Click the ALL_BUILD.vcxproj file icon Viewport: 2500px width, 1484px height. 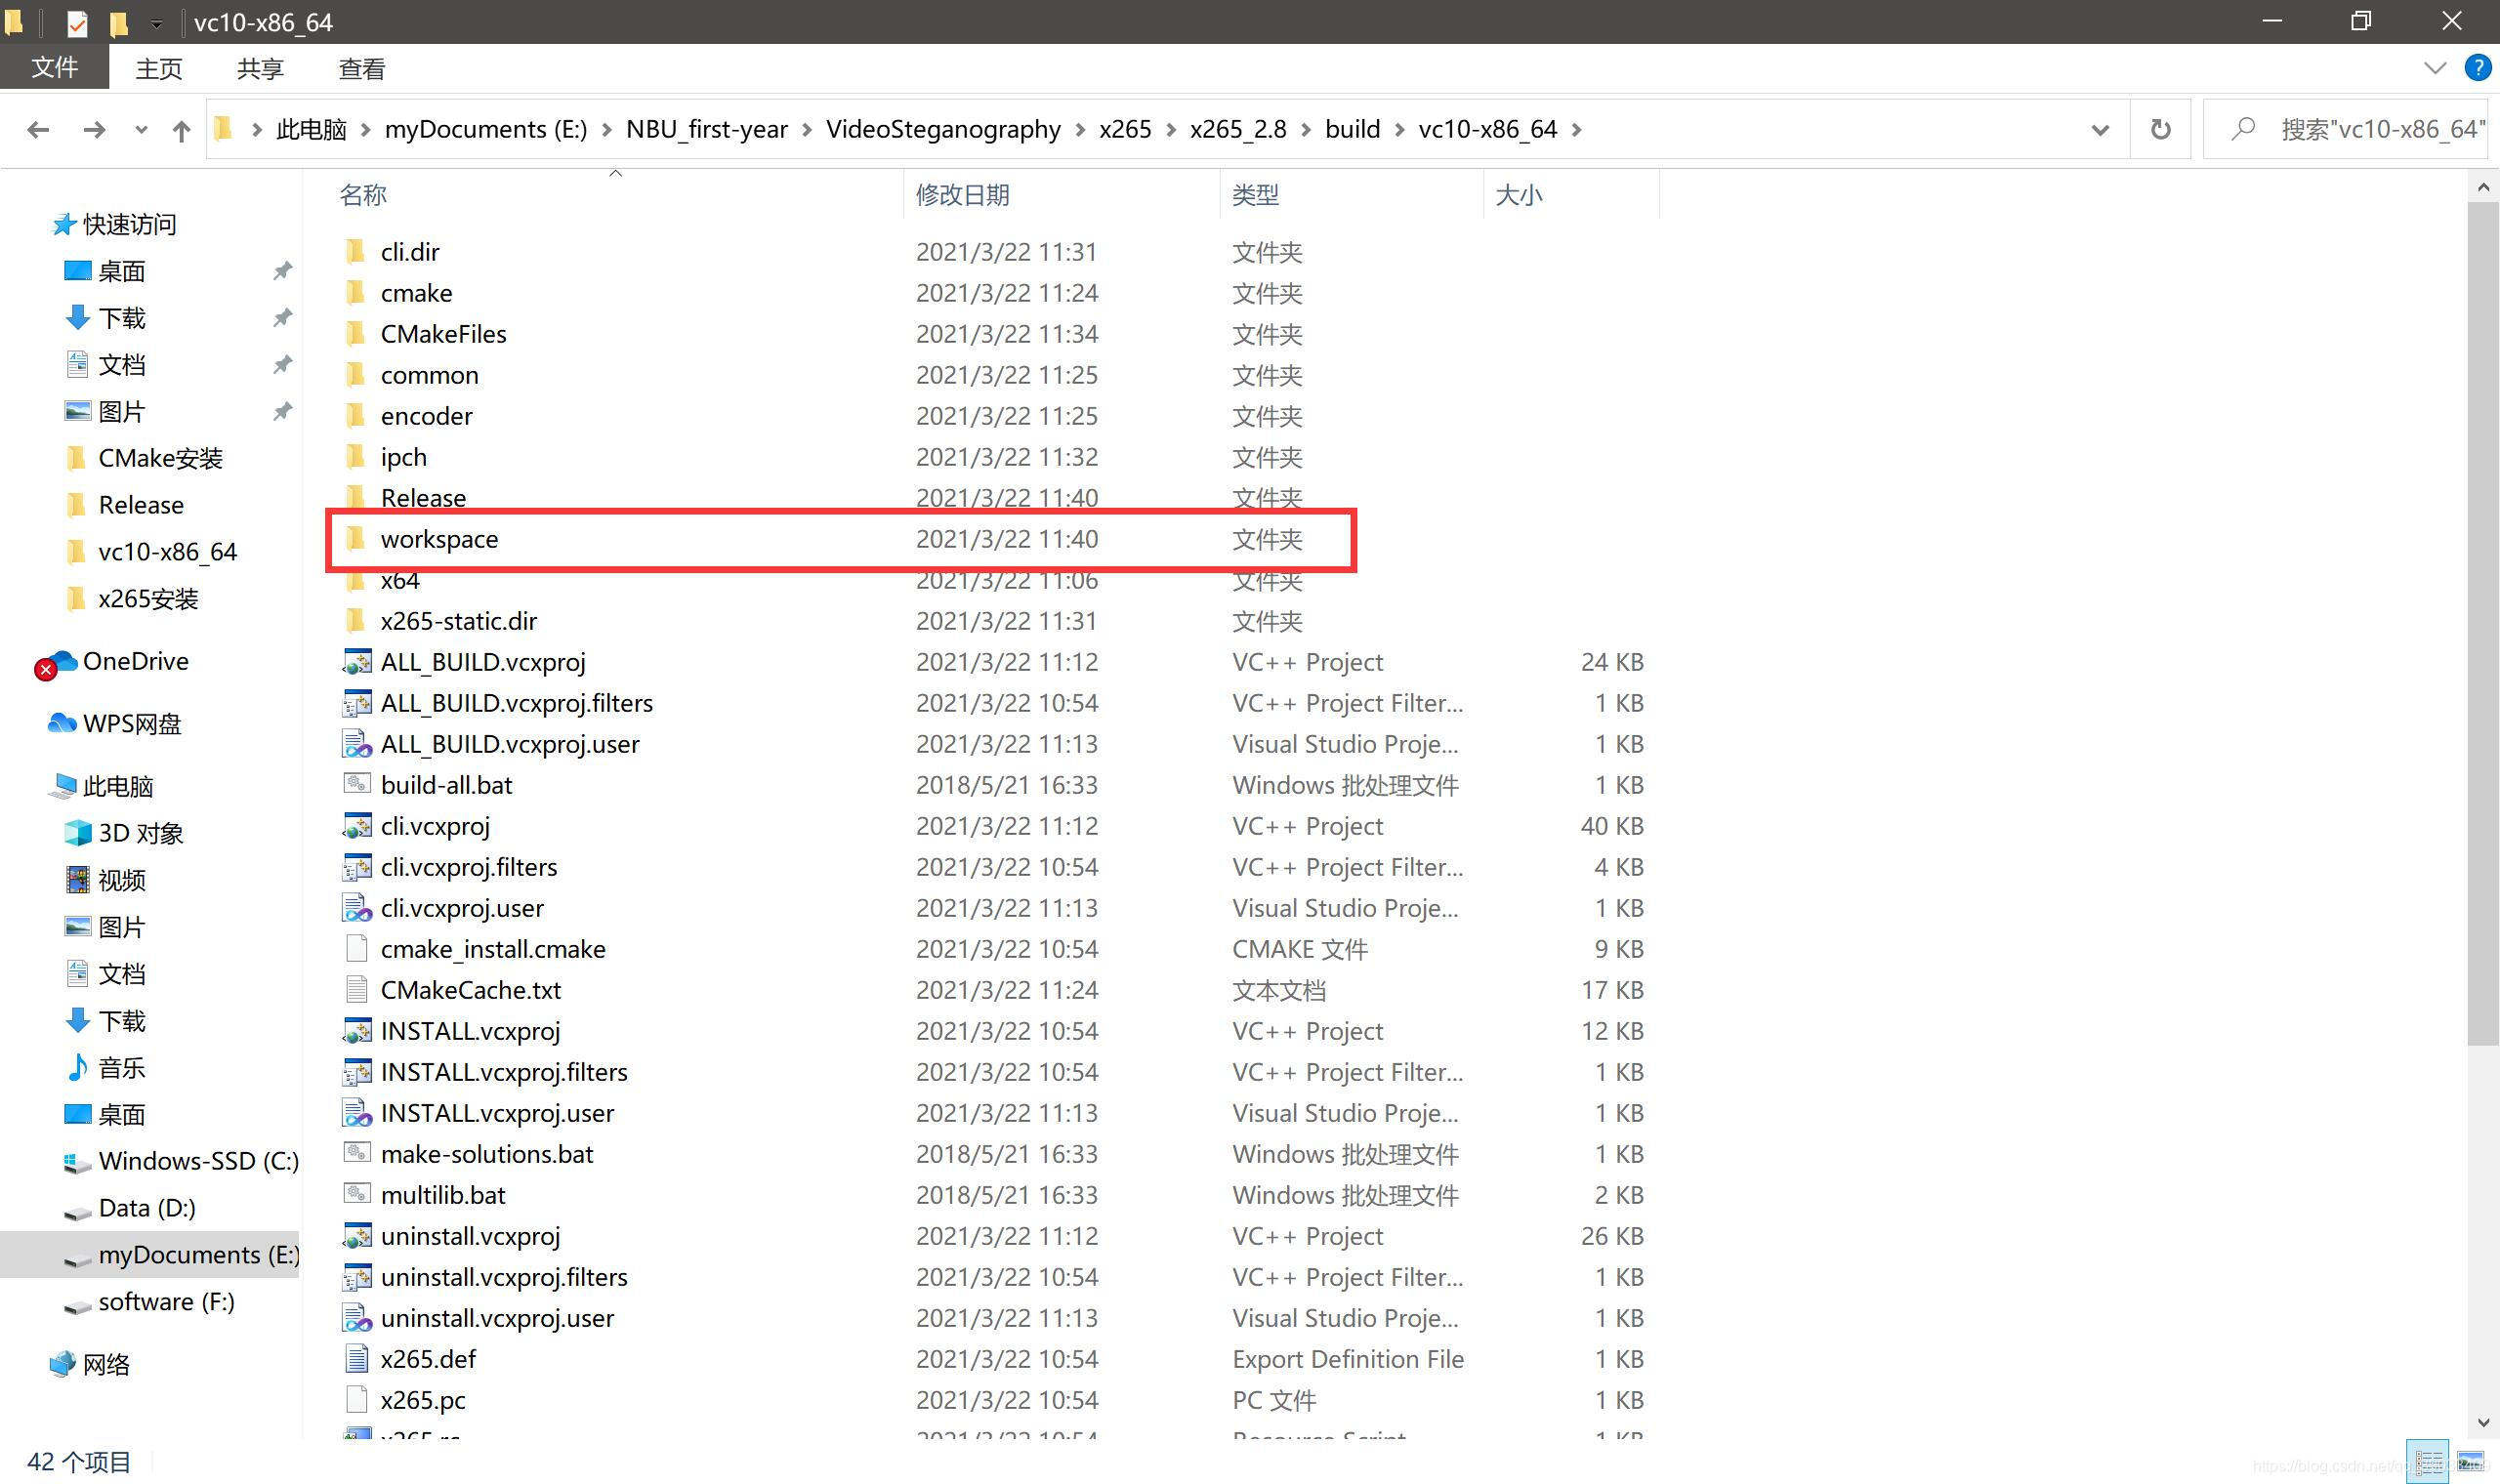356,662
